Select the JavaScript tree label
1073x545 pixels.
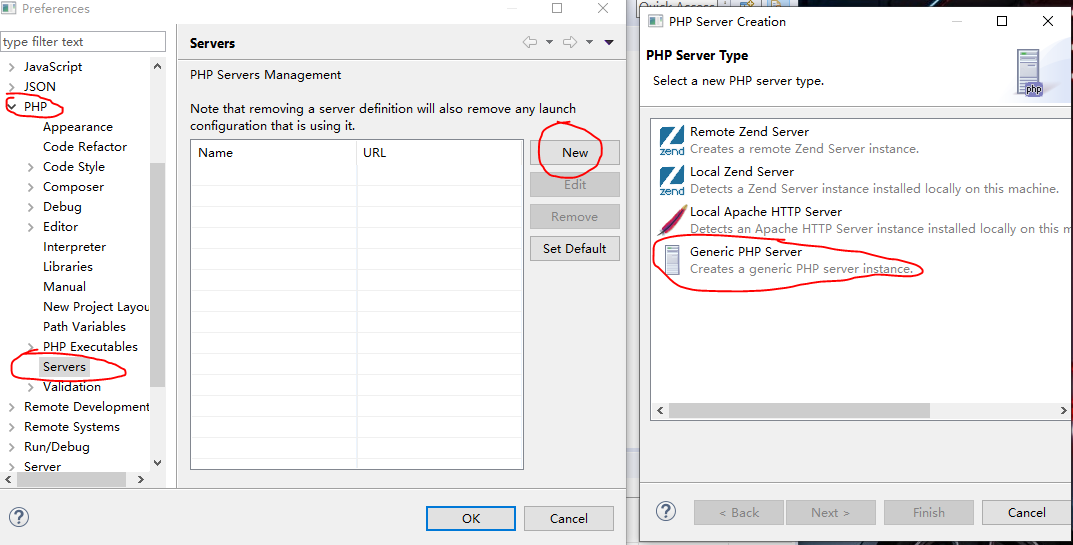tap(53, 66)
